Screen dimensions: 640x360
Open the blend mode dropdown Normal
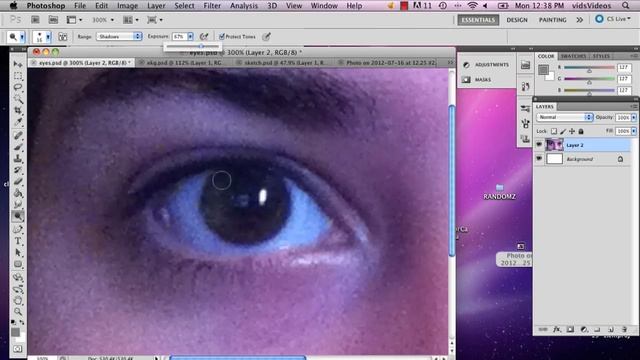(564, 117)
